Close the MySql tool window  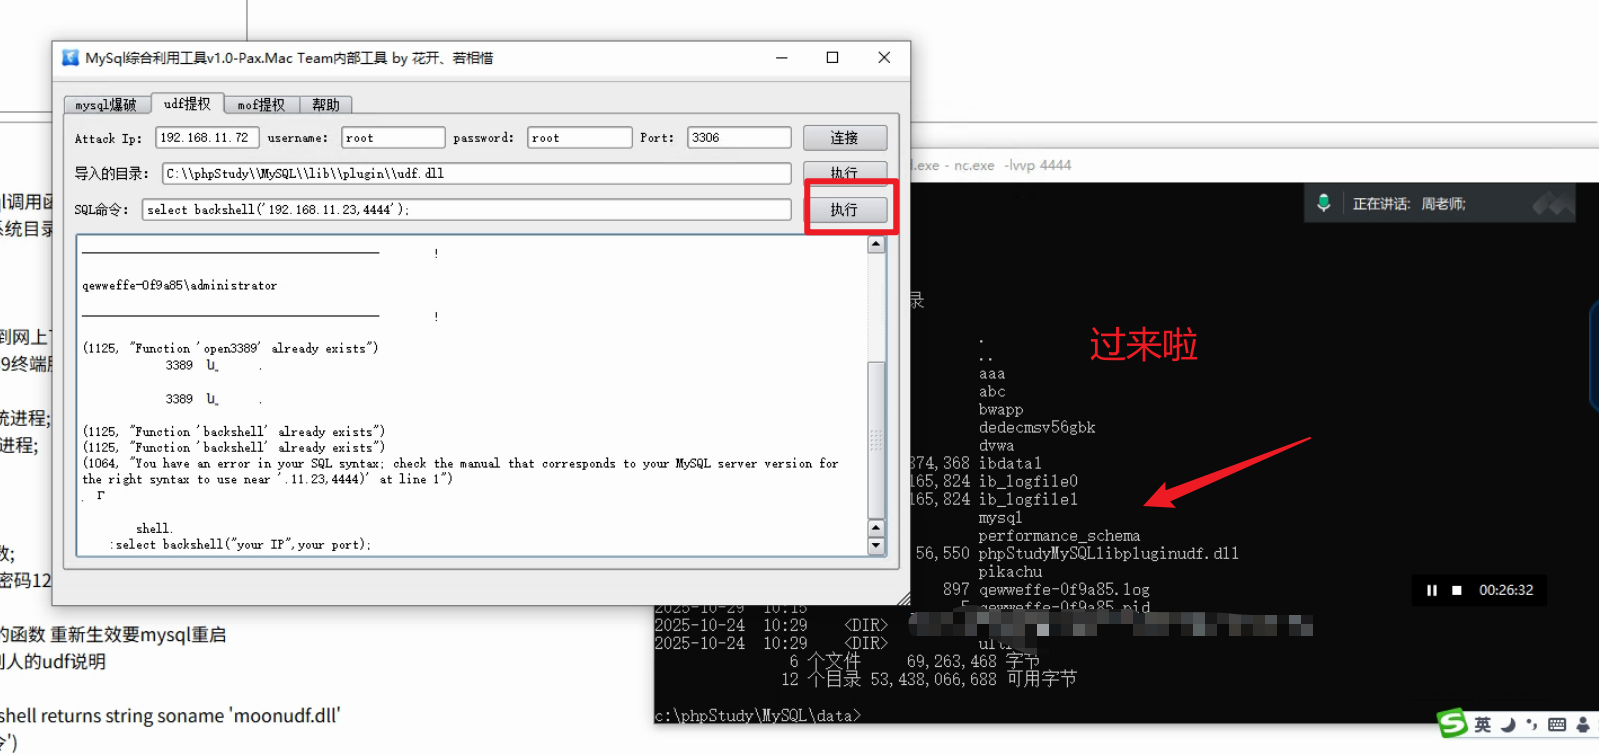coord(884,58)
